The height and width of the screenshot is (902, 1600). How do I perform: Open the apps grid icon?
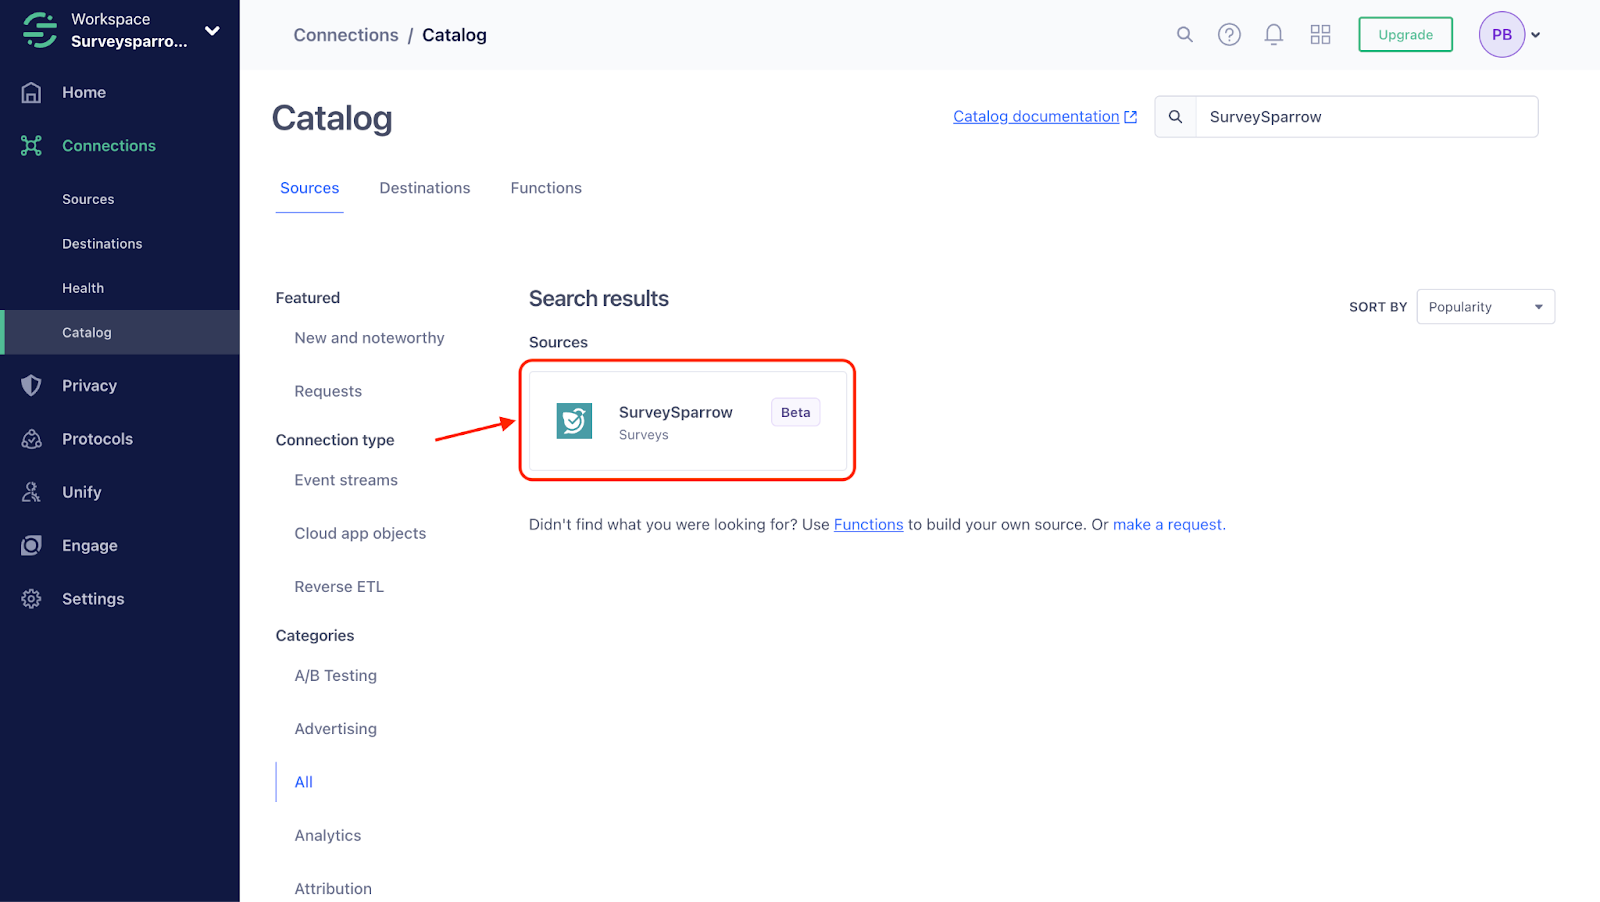pyautogui.click(x=1320, y=35)
